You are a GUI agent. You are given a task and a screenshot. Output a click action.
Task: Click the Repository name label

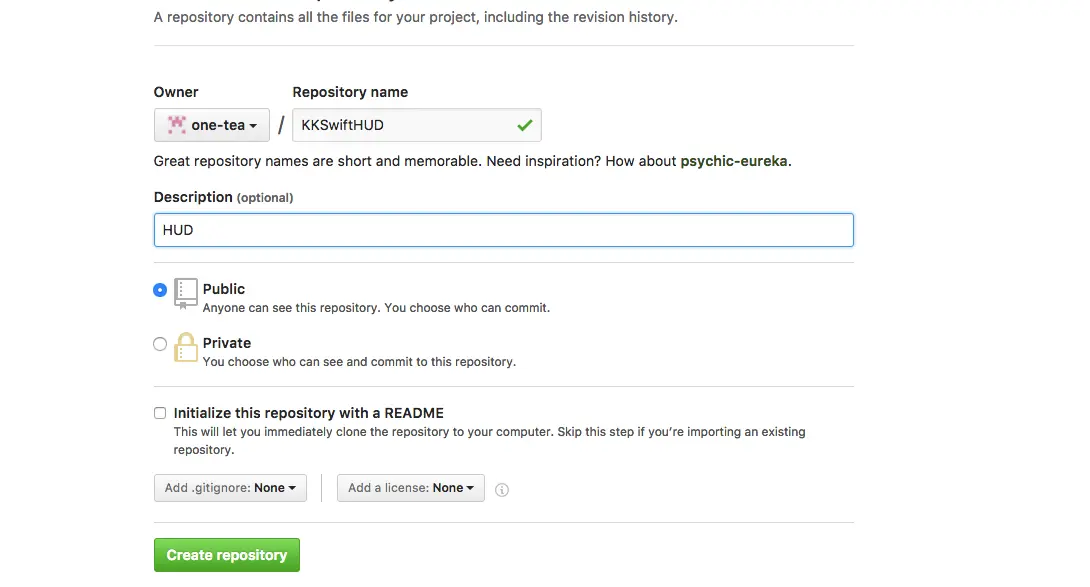(x=350, y=93)
